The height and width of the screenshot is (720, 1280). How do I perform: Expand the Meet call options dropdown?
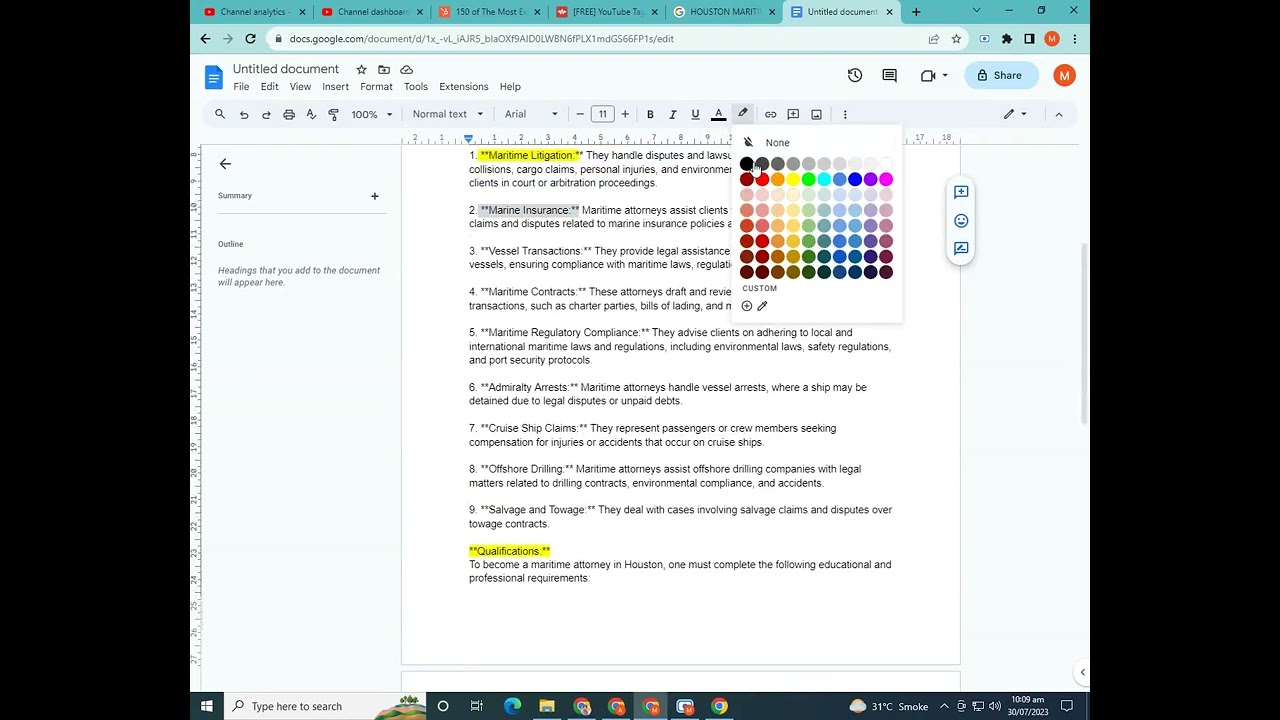click(x=945, y=75)
